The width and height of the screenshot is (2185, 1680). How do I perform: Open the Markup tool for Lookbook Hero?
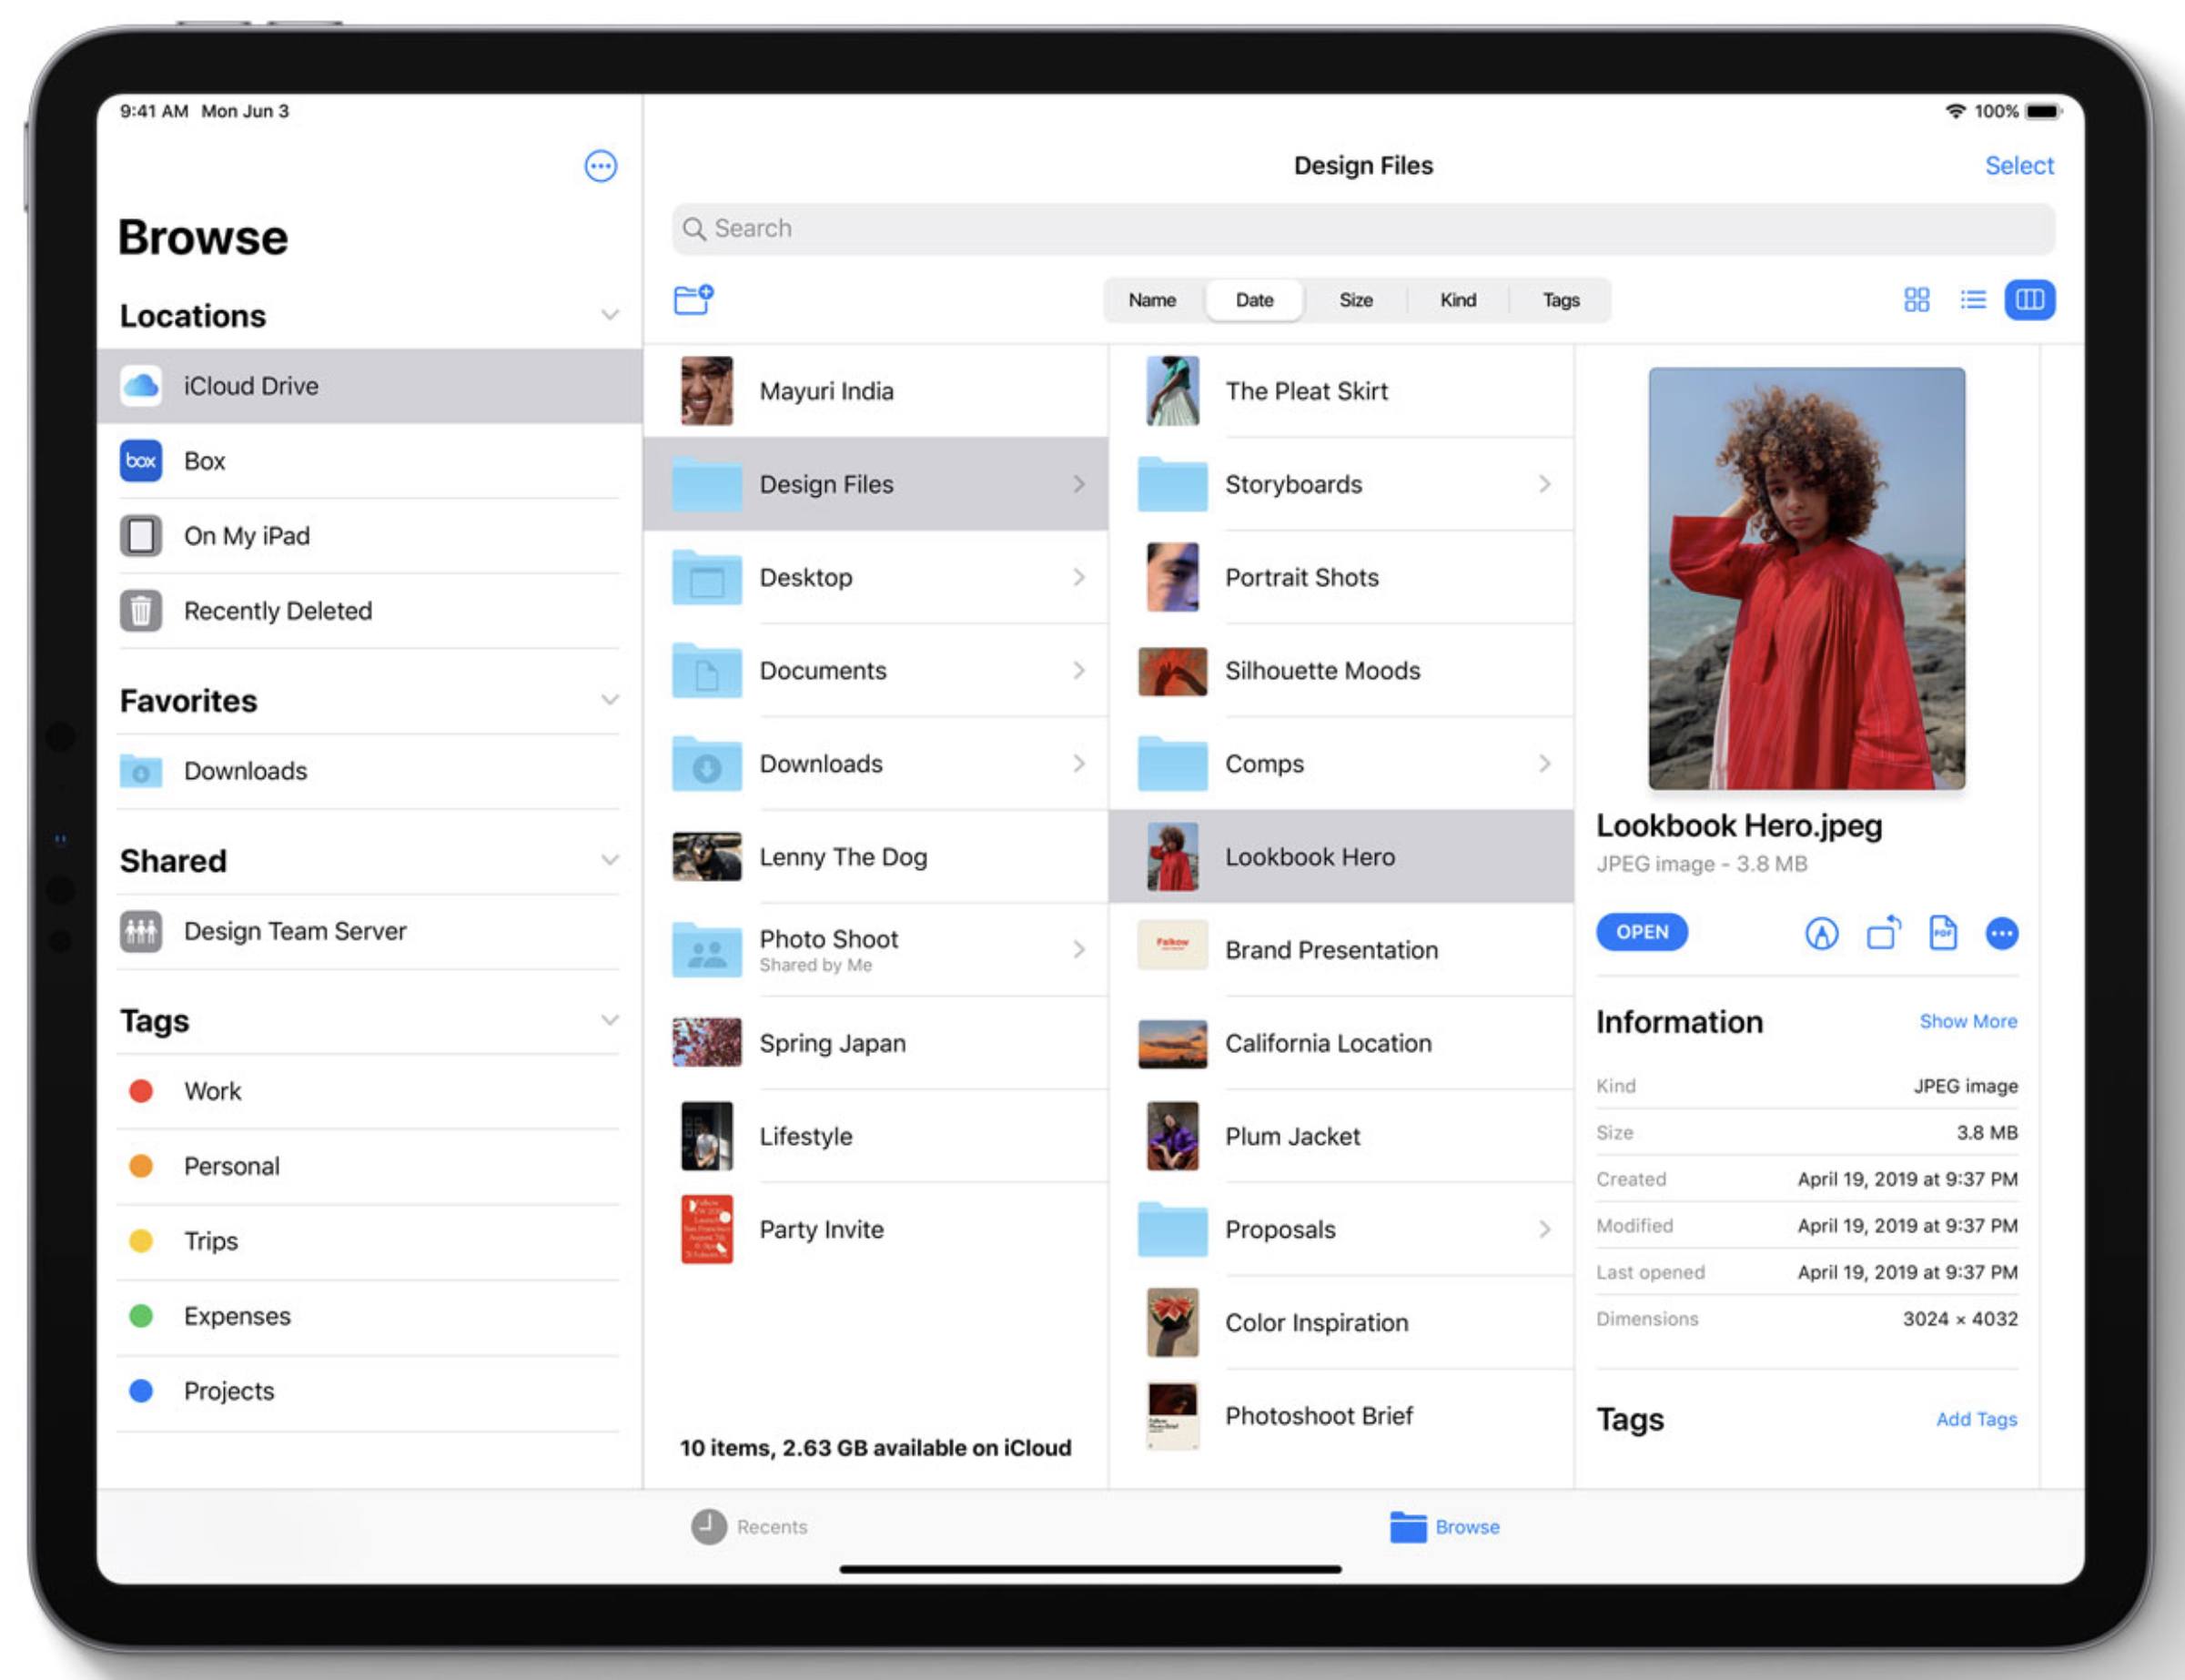pos(1822,932)
